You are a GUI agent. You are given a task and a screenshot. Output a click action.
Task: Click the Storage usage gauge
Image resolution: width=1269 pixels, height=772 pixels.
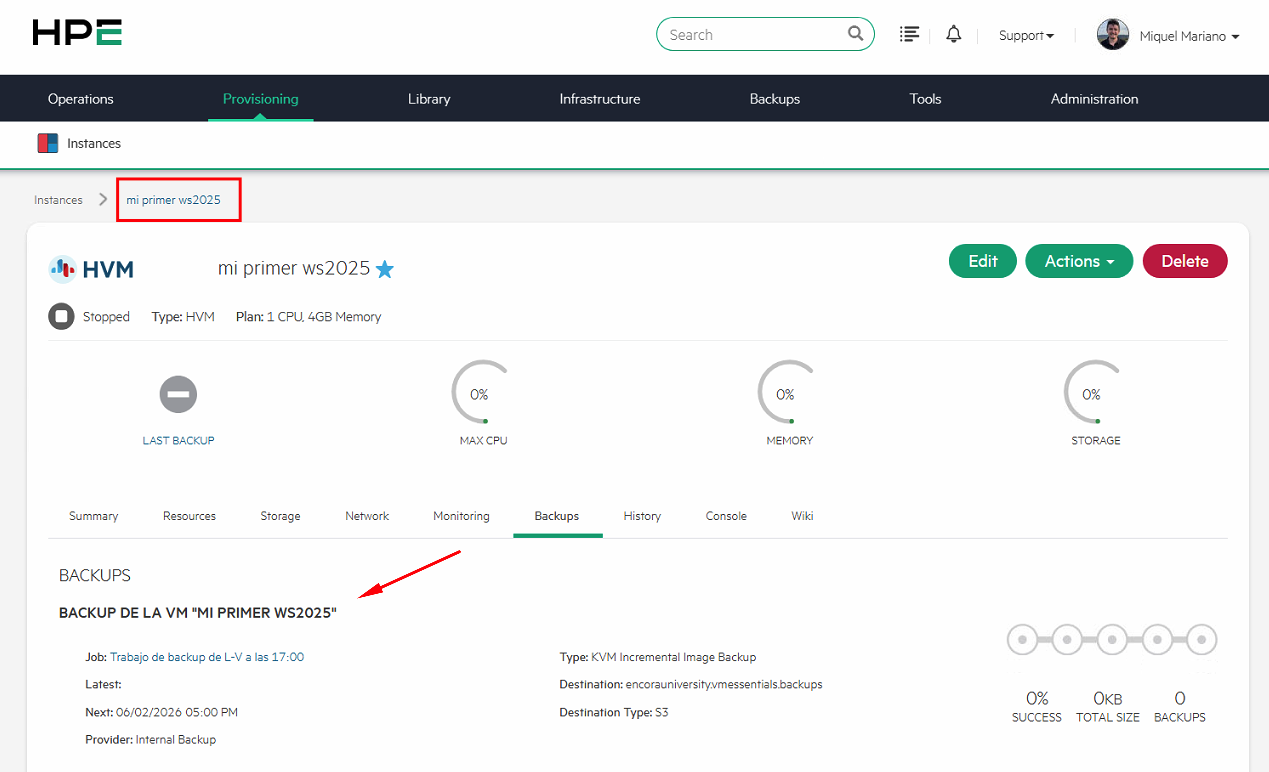pos(1091,394)
